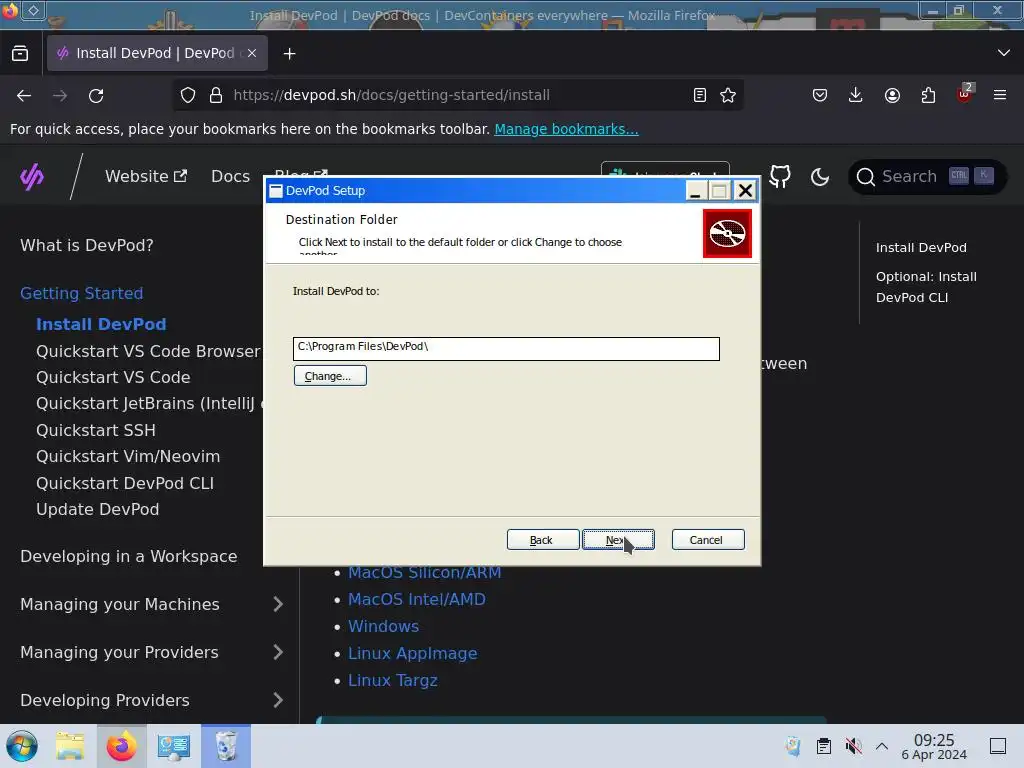This screenshot has width=1024, height=768.
Task: Expand Managing your Machines chevron
Action: coord(278,604)
